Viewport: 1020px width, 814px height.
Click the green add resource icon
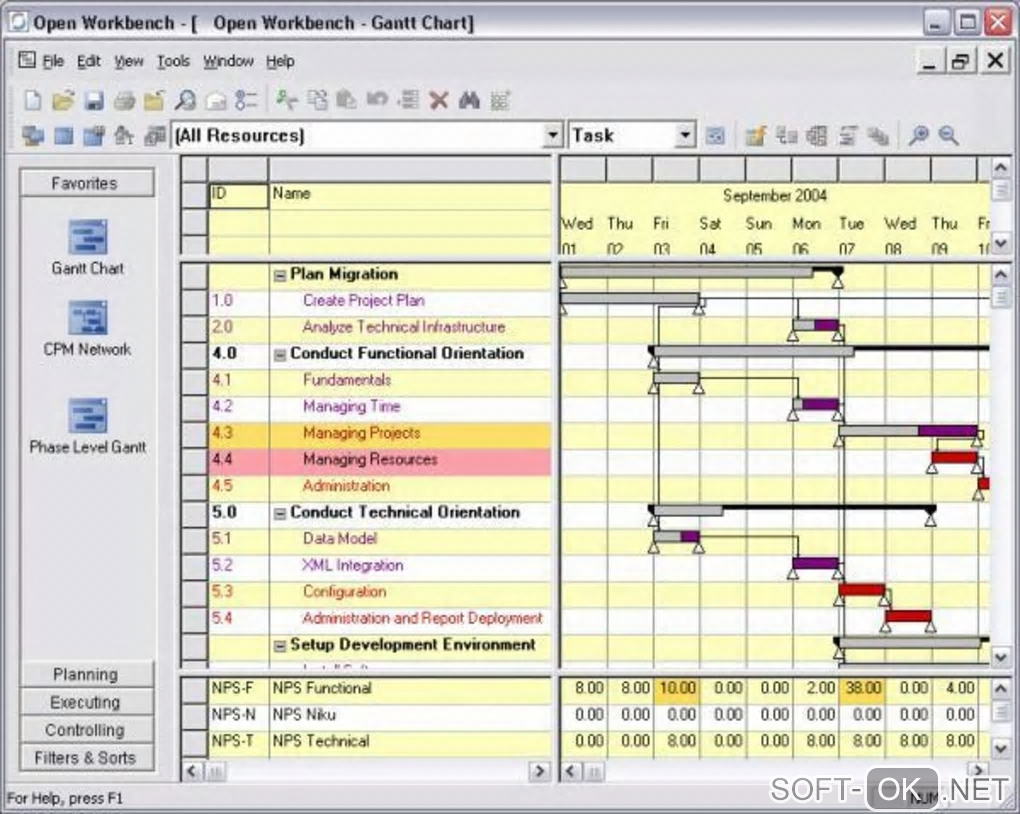click(x=286, y=100)
